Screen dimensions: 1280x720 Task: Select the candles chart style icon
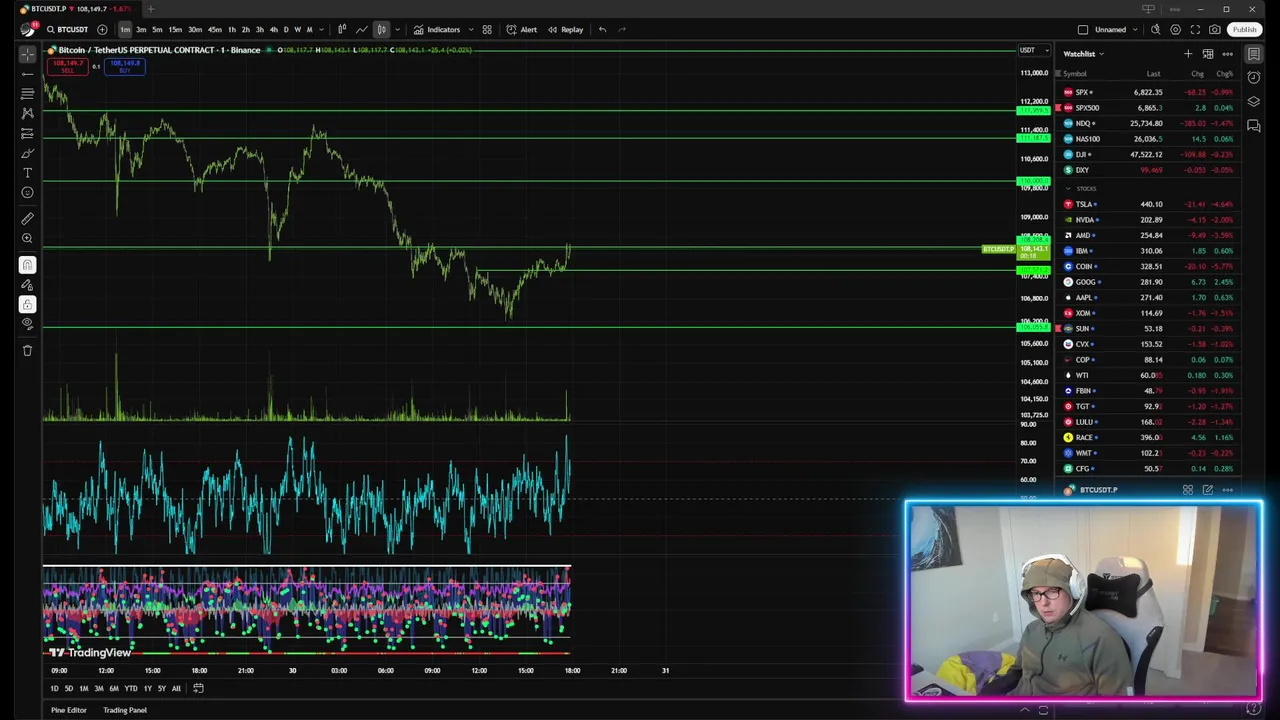(381, 30)
